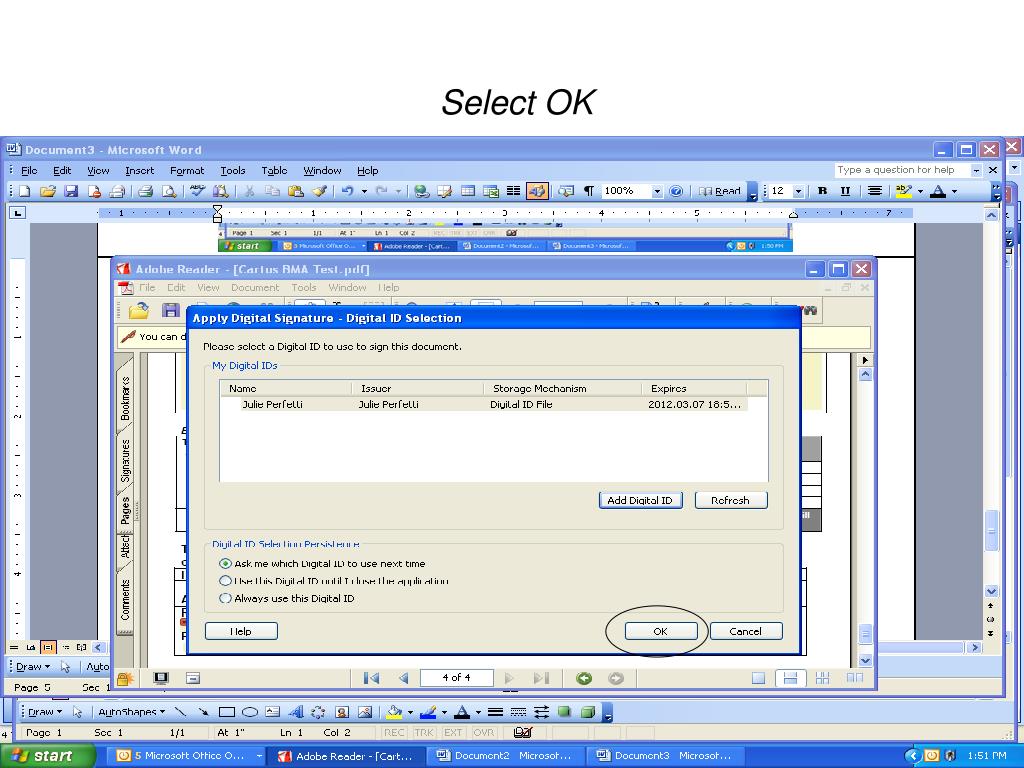
Task: Click the Microsoft Word Help question mark icon
Action: tap(676, 191)
